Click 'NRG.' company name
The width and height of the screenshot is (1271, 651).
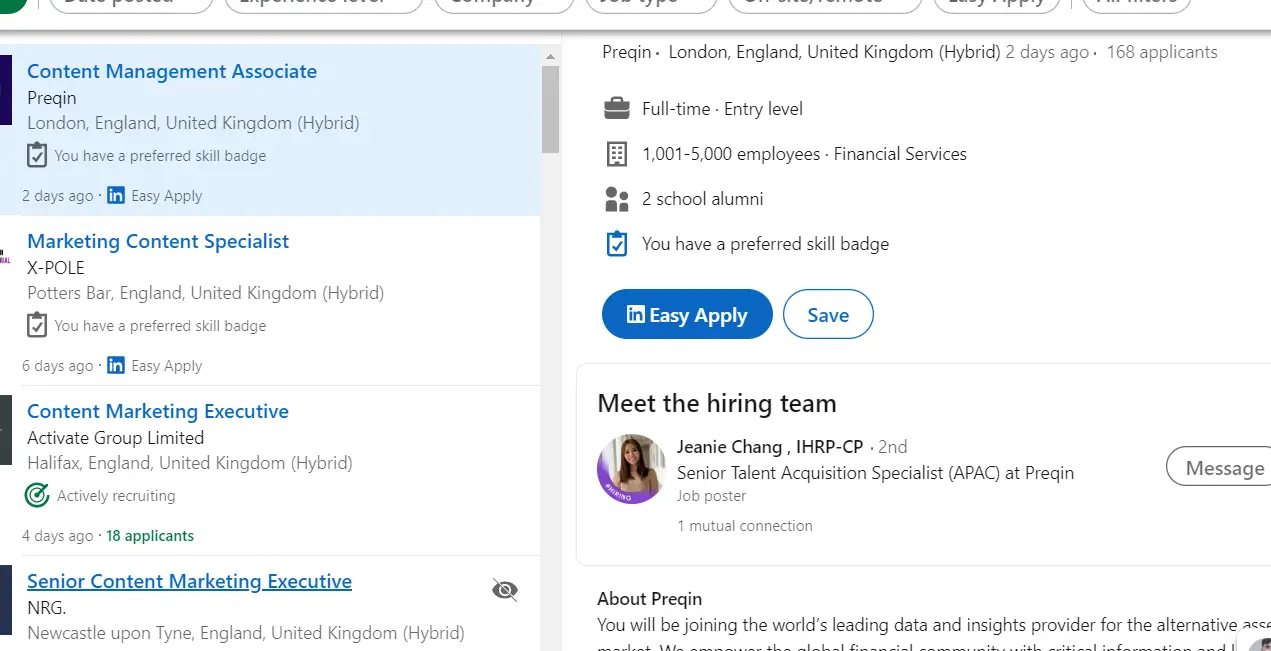click(x=47, y=608)
